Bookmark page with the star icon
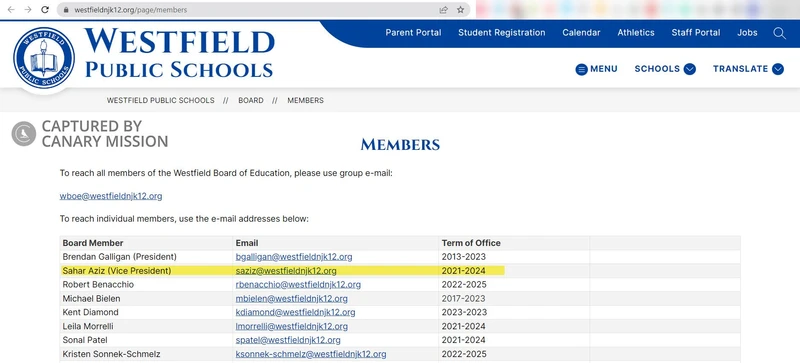This screenshot has height=363, width=800. pyautogui.click(x=460, y=10)
